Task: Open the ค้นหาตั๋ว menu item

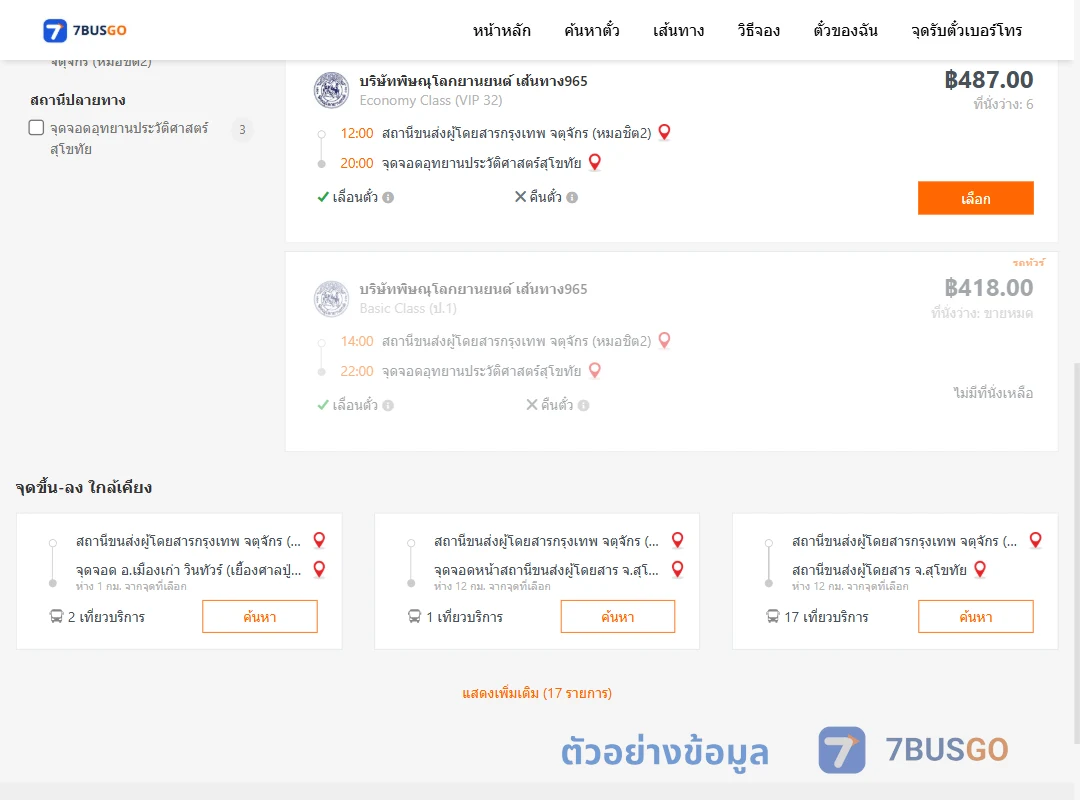Action: pos(592,30)
